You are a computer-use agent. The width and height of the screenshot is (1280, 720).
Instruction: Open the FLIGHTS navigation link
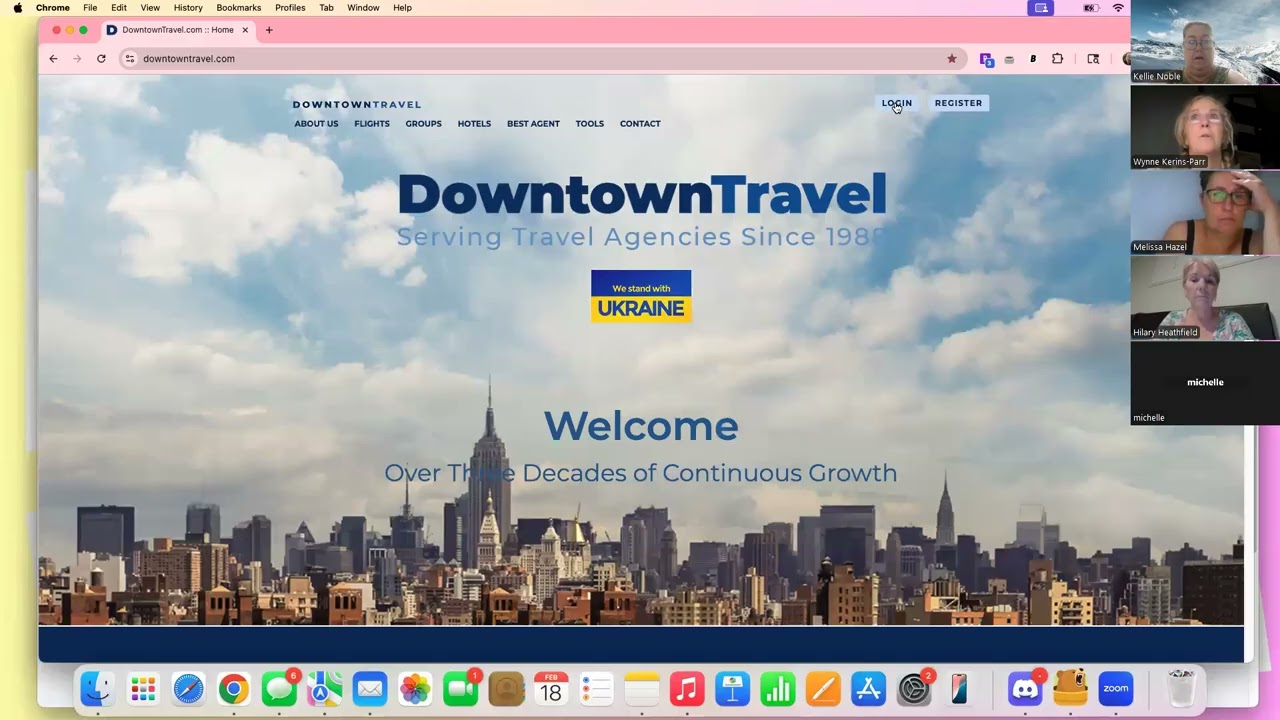(372, 124)
